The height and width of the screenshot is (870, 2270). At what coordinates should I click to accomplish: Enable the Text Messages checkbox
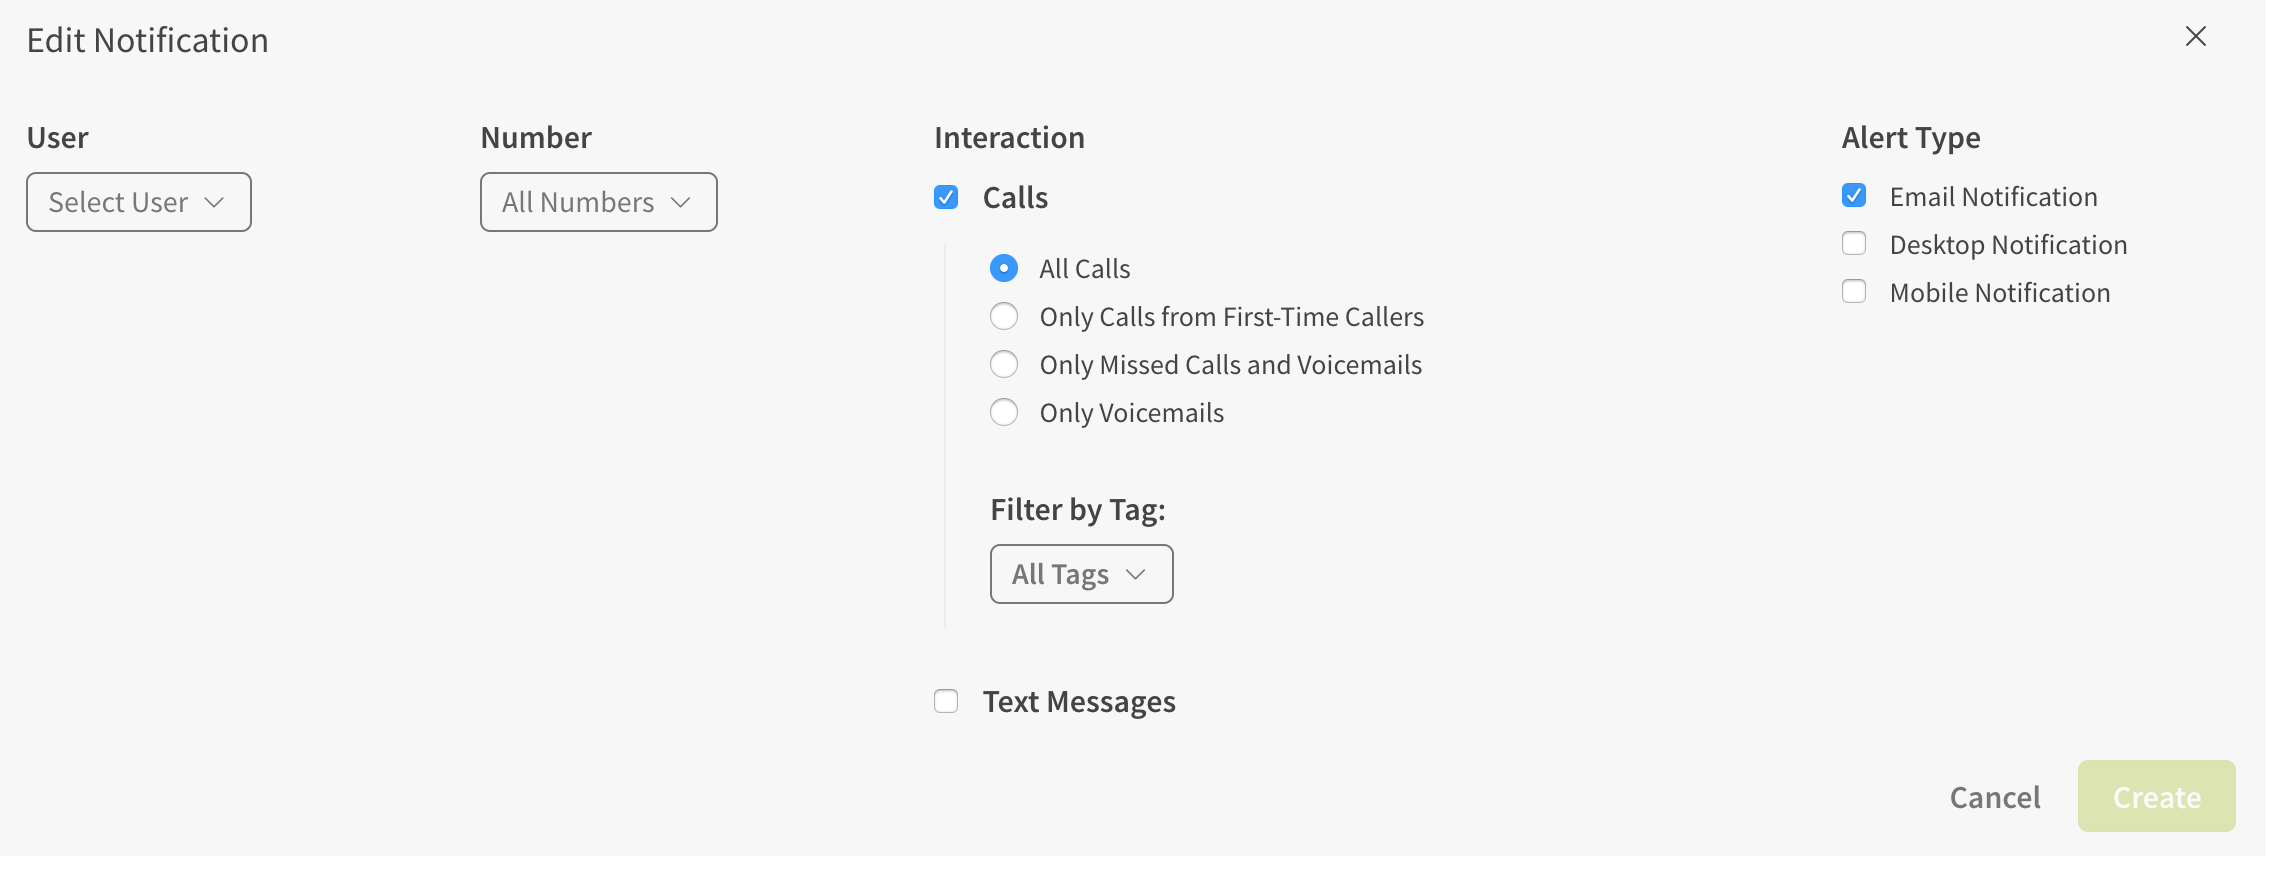click(946, 701)
